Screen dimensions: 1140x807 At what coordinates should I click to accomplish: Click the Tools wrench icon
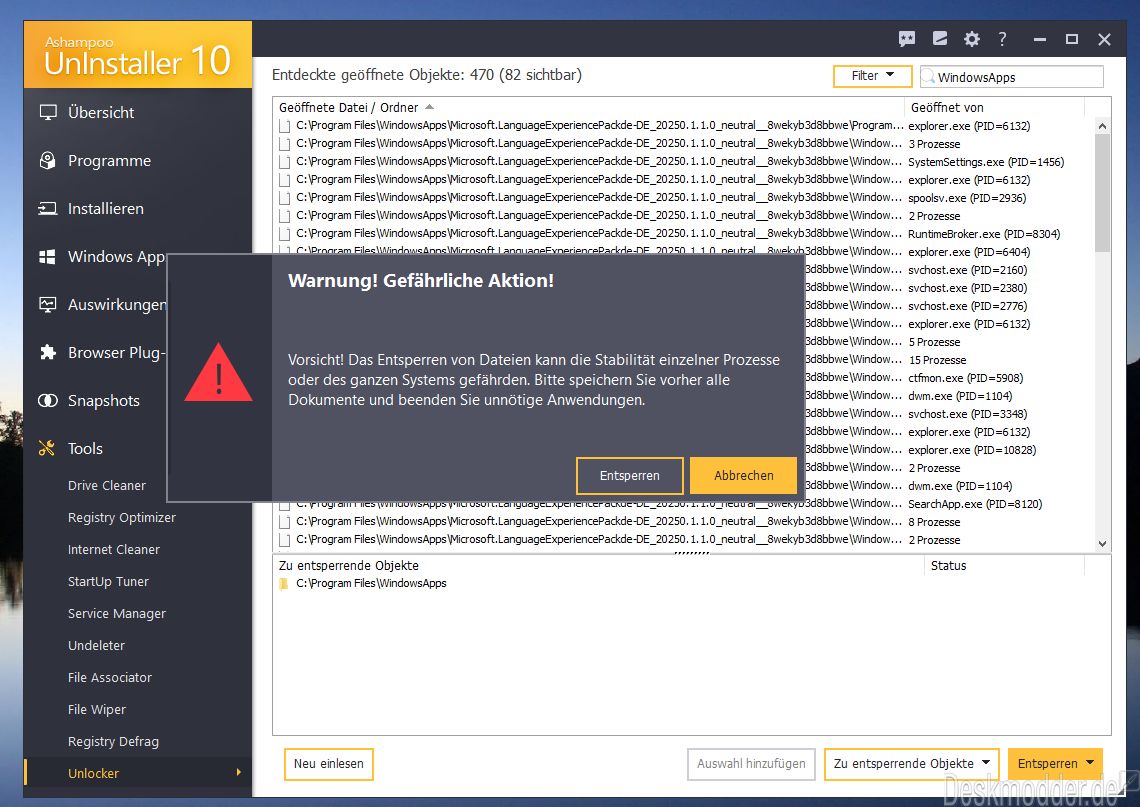pyautogui.click(x=47, y=449)
